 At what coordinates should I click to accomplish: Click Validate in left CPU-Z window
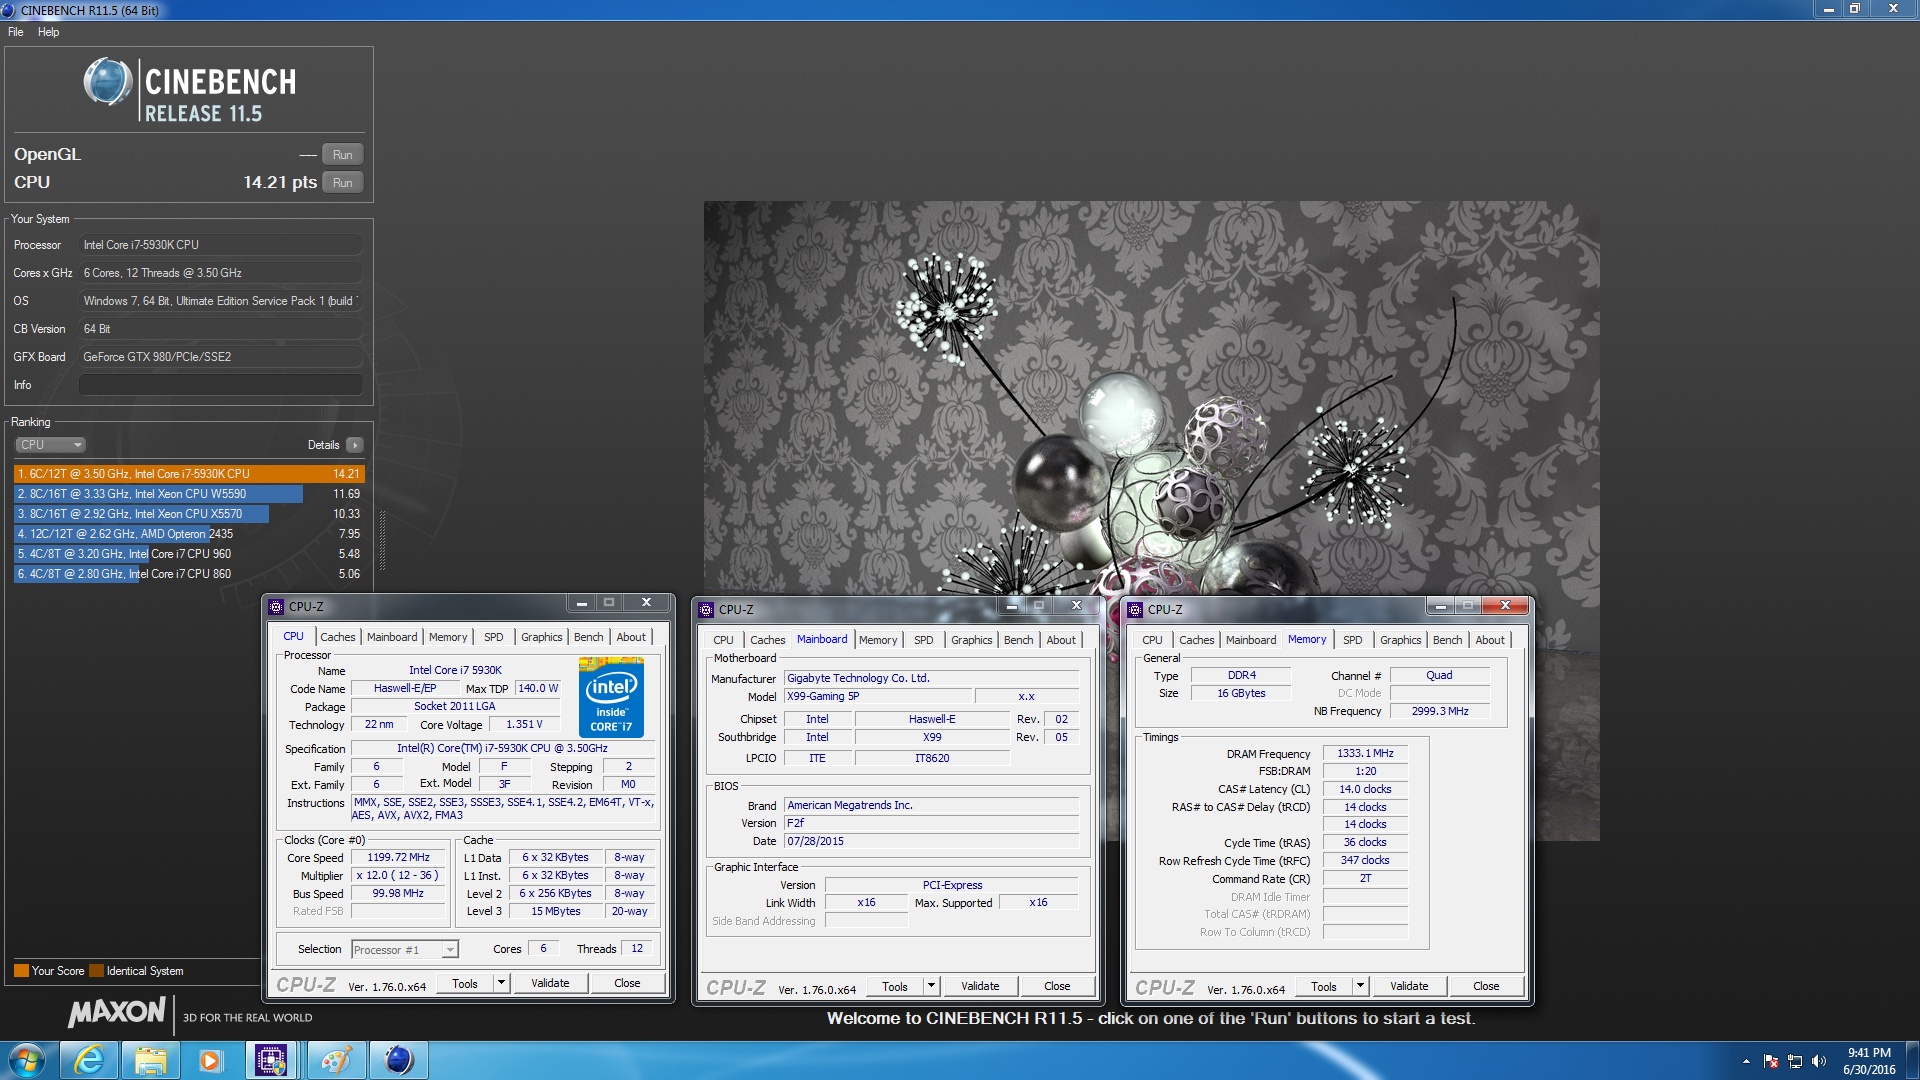click(550, 984)
